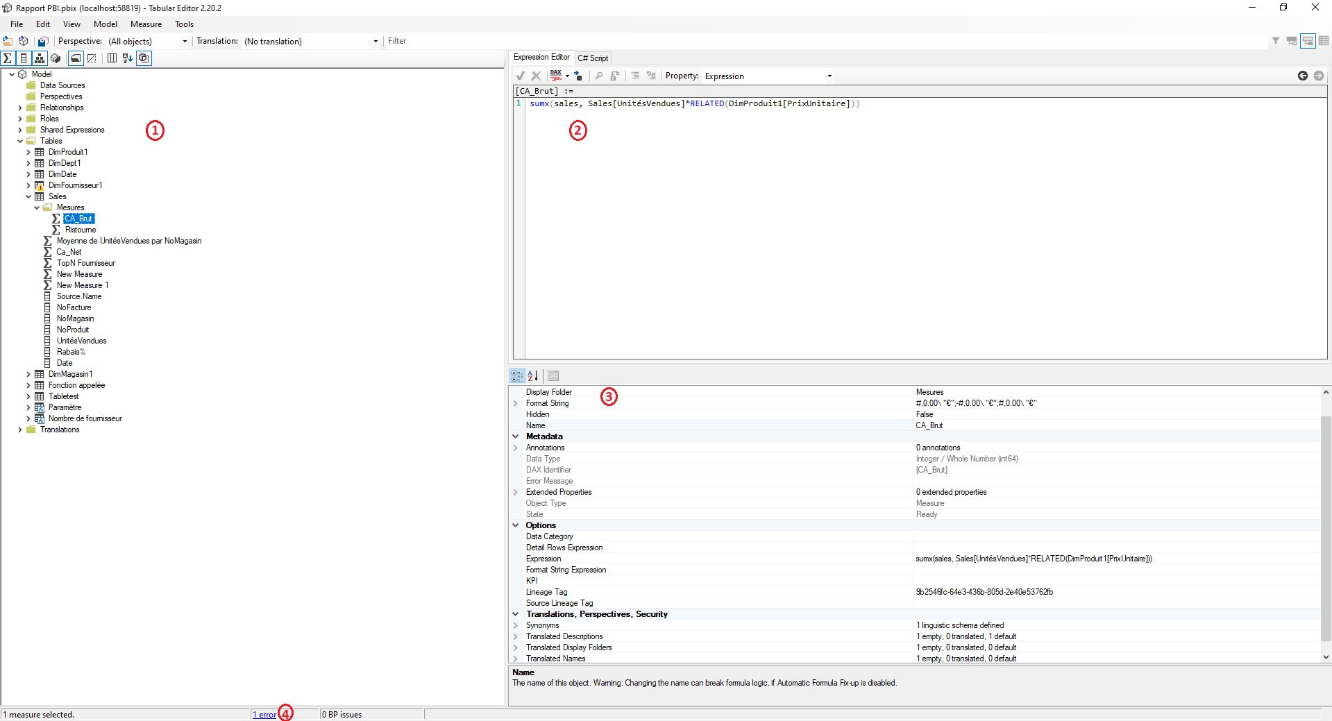1332x721 pixels.
Task: Toggle alphabetical sort order button
Action: (x=128, y=58)
